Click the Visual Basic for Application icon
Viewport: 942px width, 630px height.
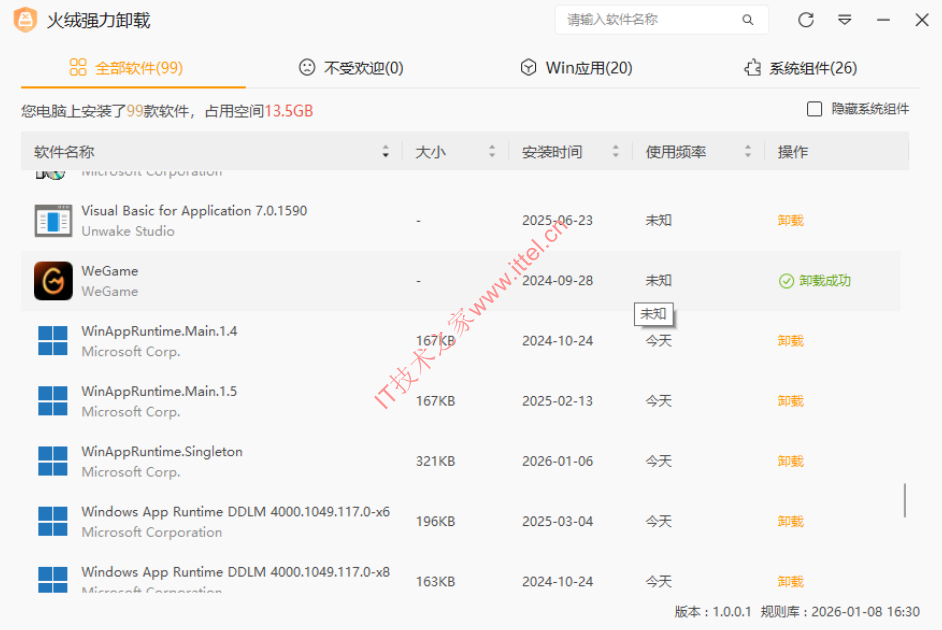point(53,221)
